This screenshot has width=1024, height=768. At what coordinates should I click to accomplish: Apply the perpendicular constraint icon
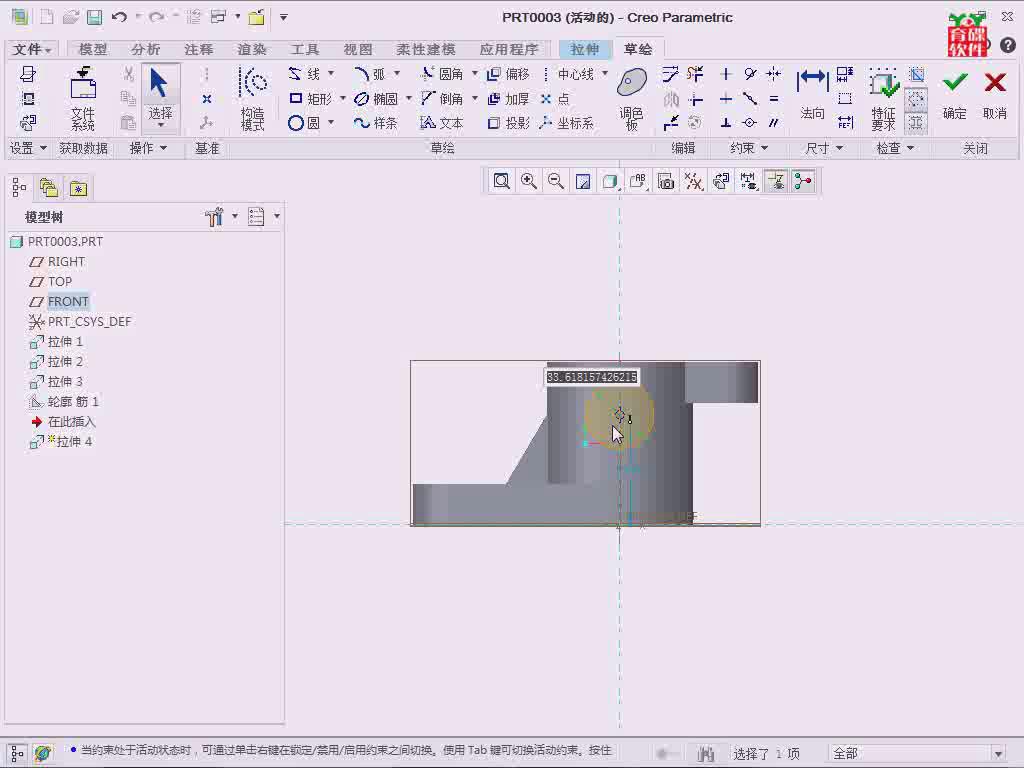click(726, 123)
